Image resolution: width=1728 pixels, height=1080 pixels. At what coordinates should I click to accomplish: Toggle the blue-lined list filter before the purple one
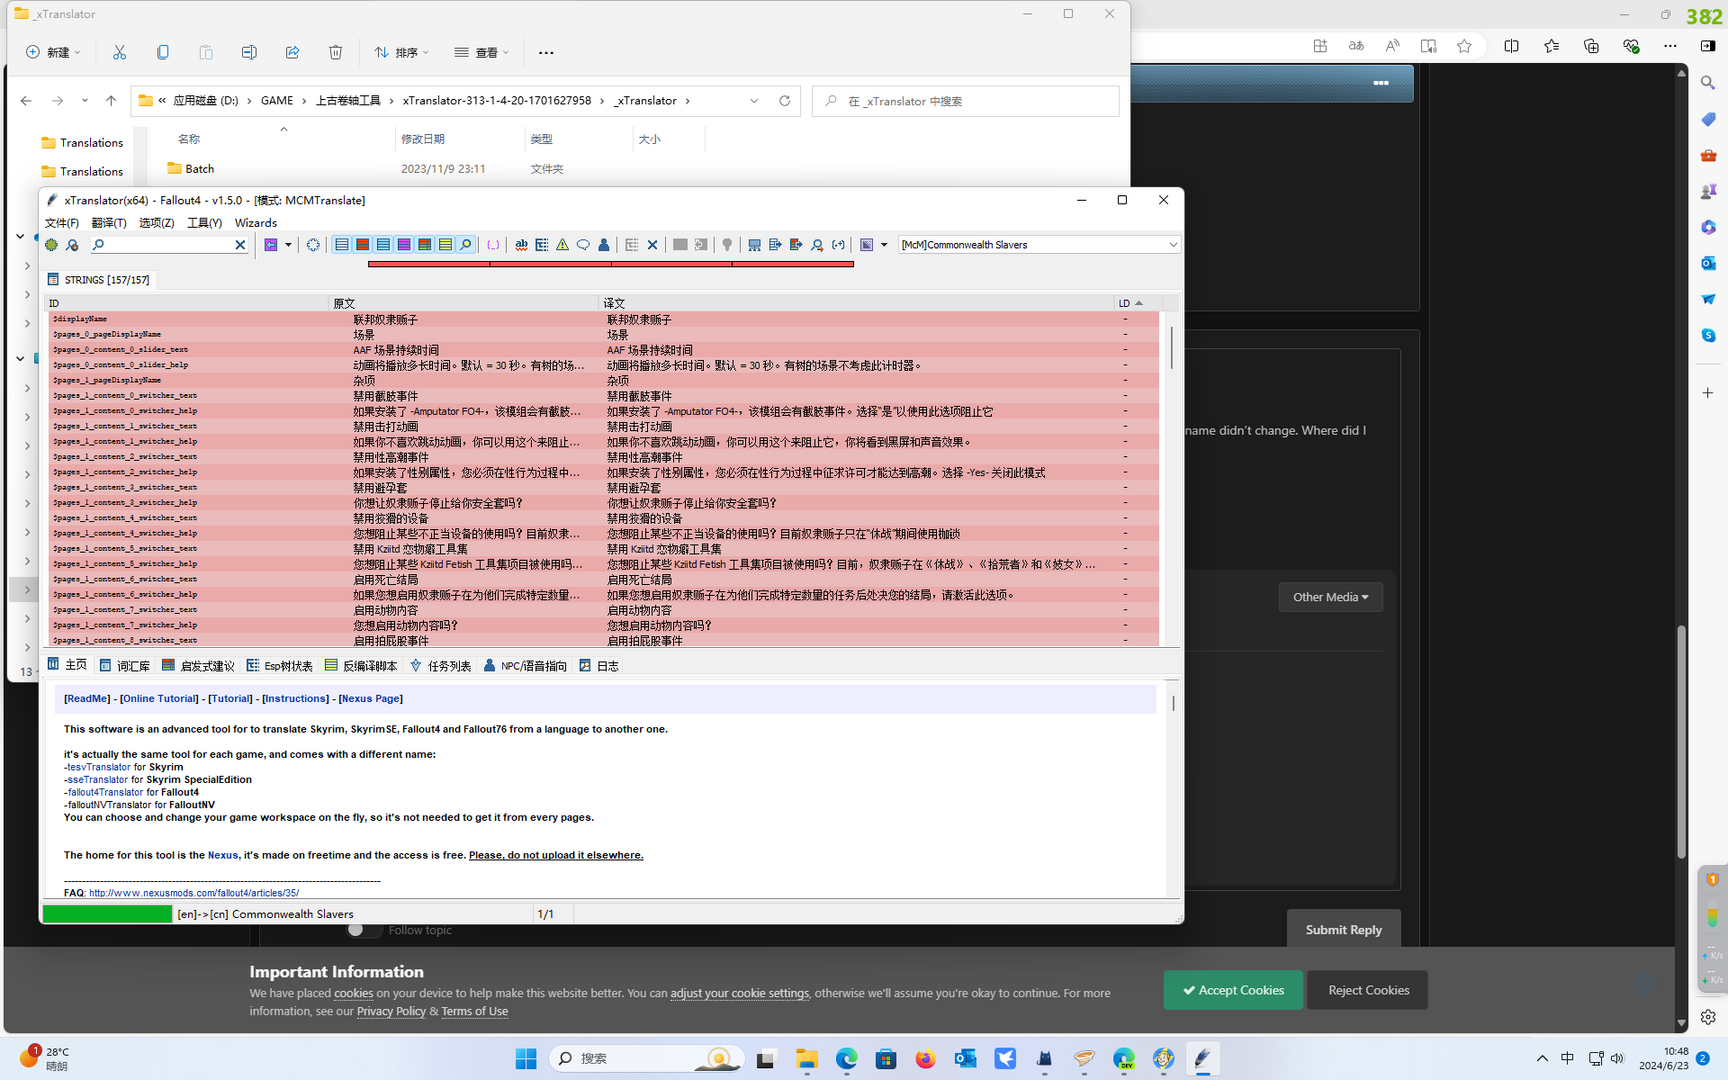[383, 245]
